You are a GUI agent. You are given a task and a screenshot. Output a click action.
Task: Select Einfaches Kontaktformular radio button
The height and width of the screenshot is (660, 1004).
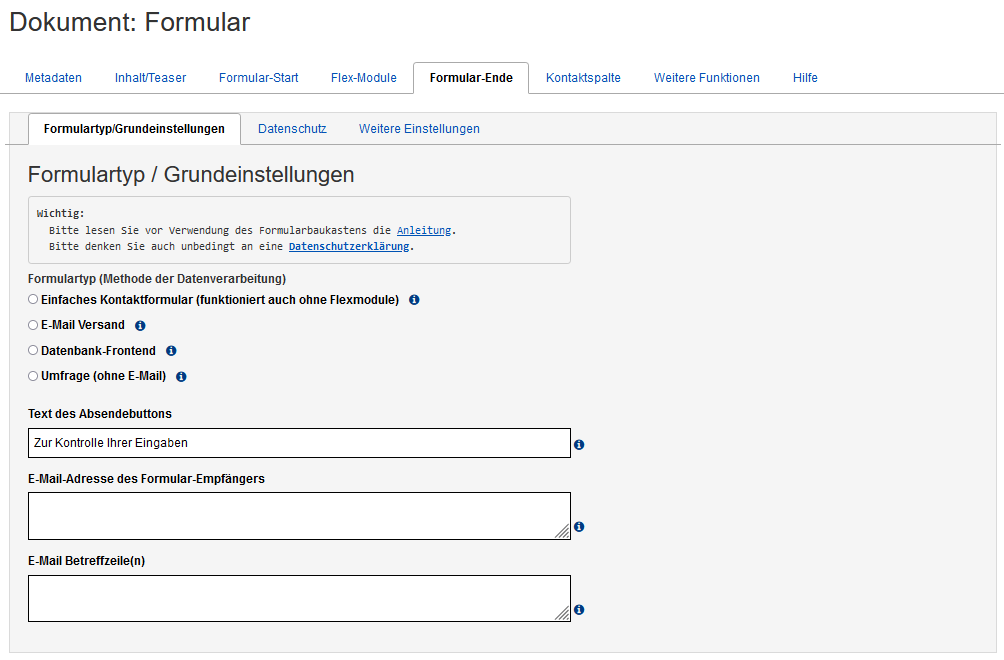[32, 298]
